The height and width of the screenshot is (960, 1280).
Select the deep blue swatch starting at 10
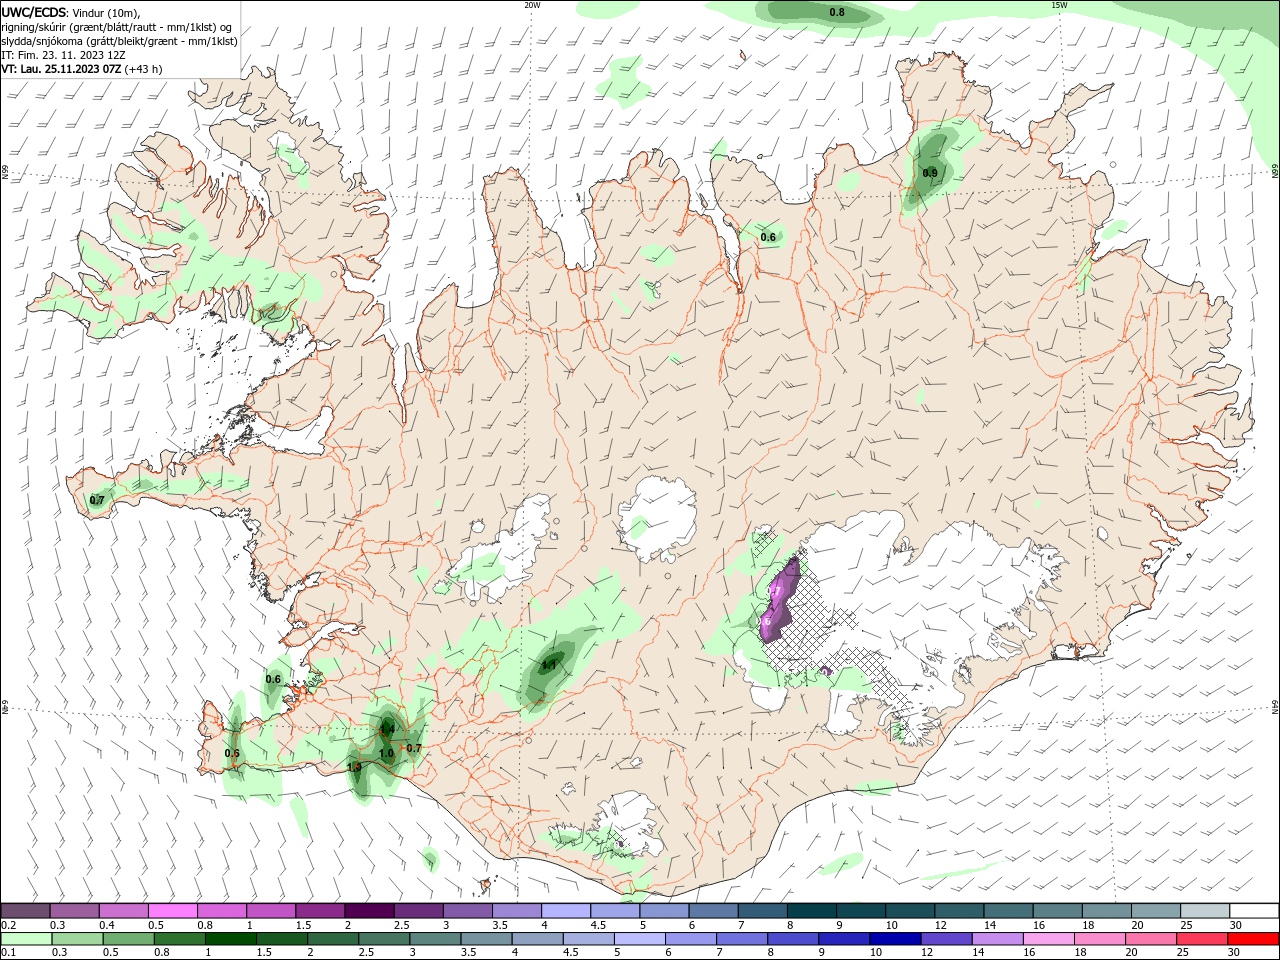tap(895, 939)
